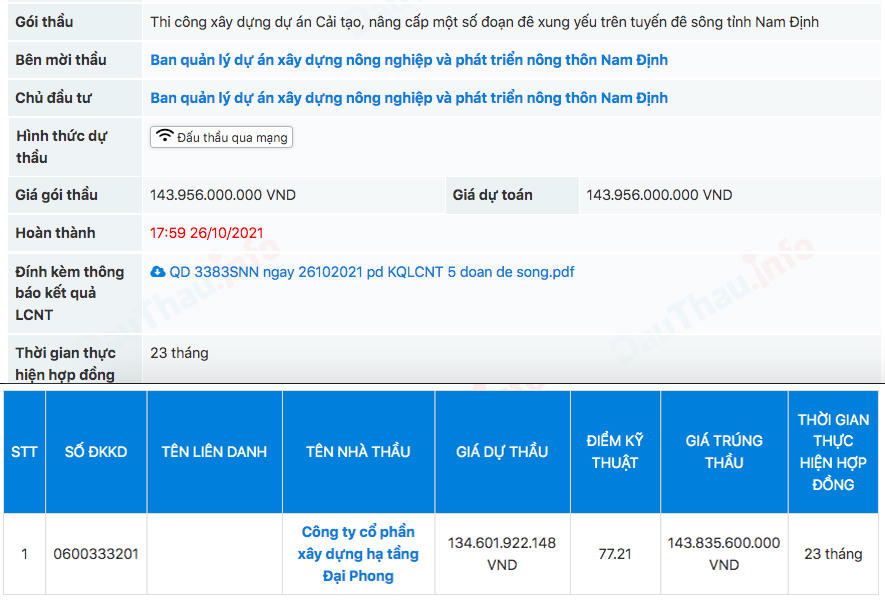Click the cloud download icon

(x=157, y=272)
